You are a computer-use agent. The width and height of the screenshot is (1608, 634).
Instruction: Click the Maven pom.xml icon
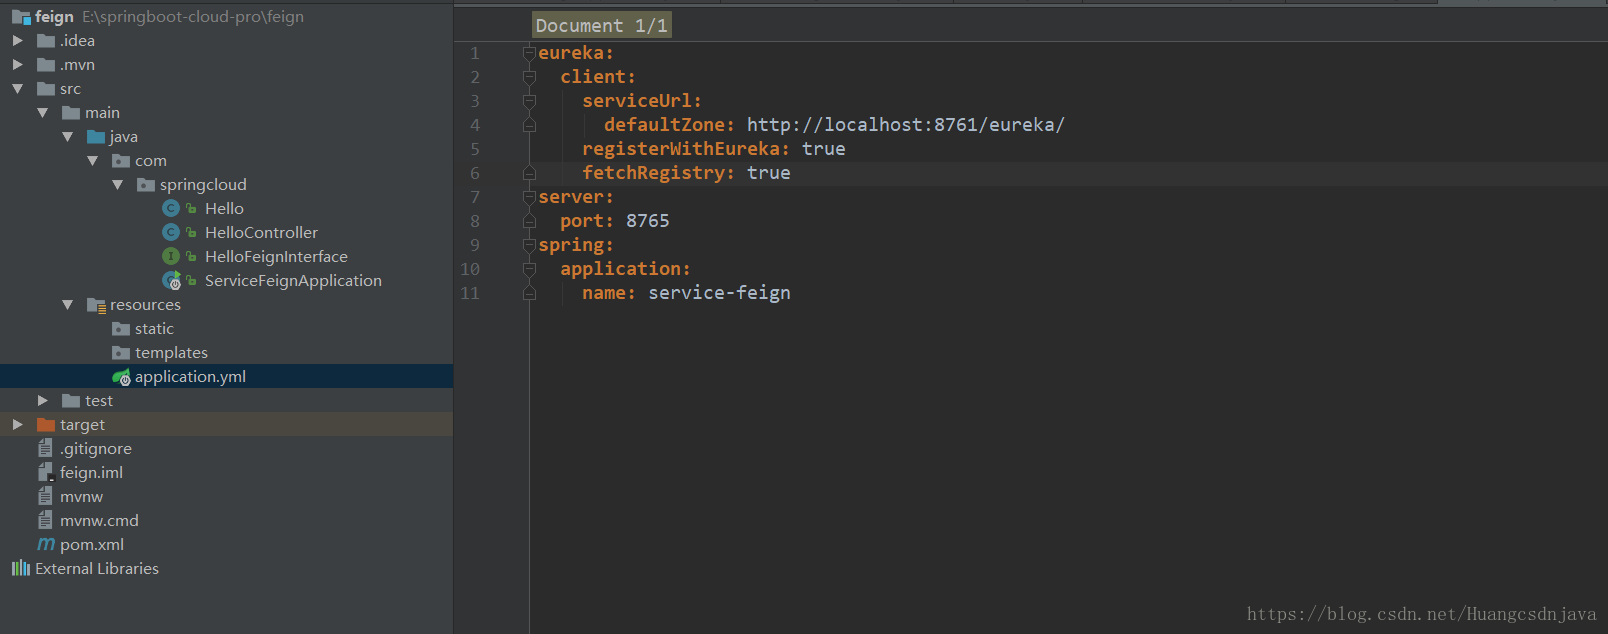pos(46,544)
